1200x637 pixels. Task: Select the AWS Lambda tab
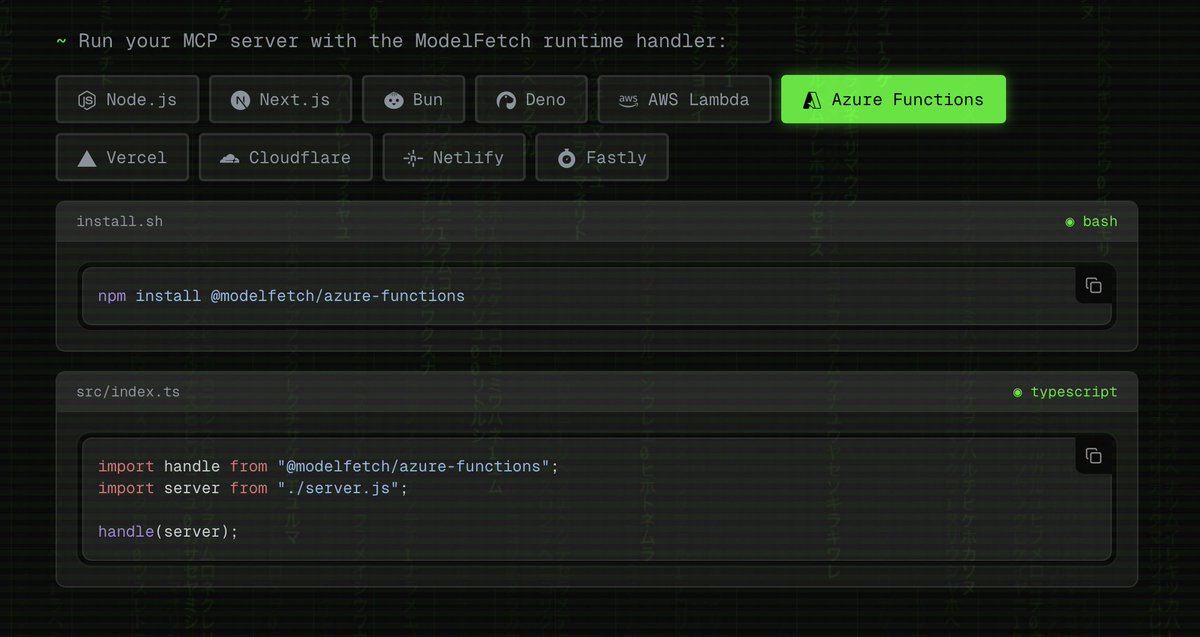point(684,99)
